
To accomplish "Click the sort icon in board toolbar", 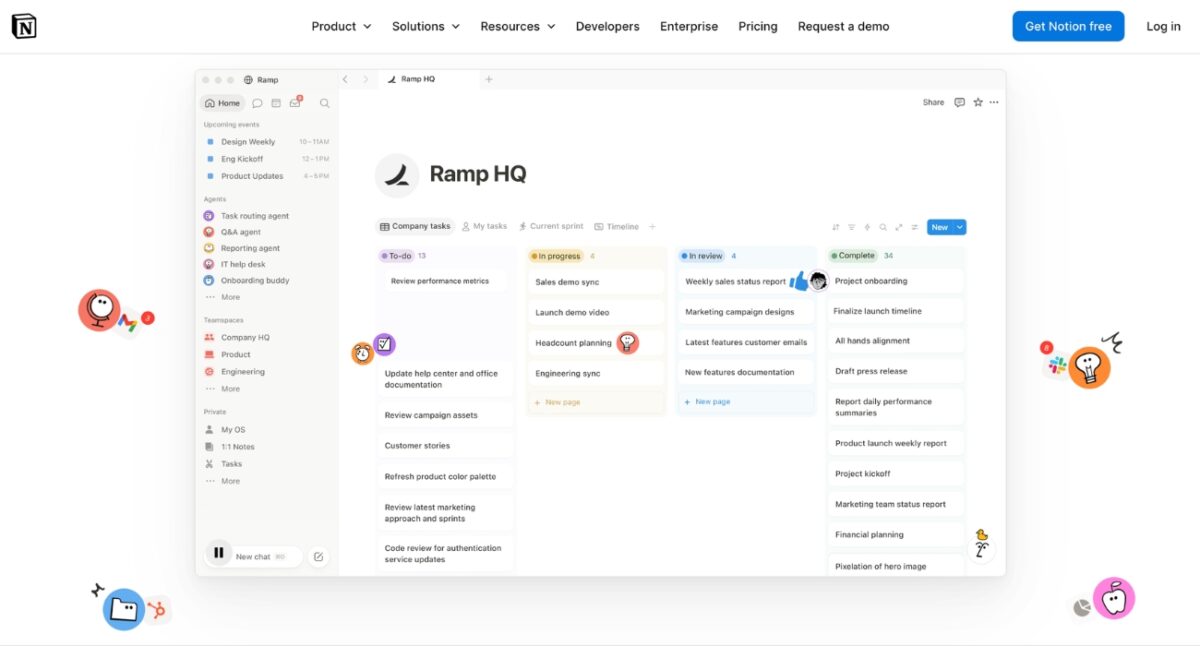I will click(836, 227).
